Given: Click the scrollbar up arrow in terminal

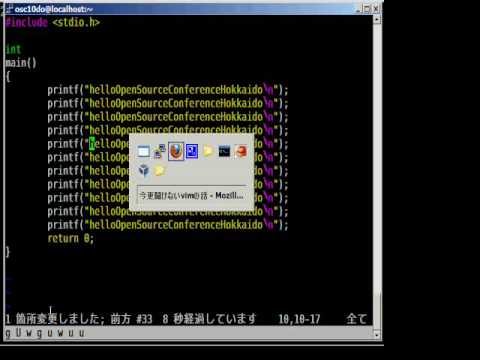Looking at the screenshot, I should [377, 19].
